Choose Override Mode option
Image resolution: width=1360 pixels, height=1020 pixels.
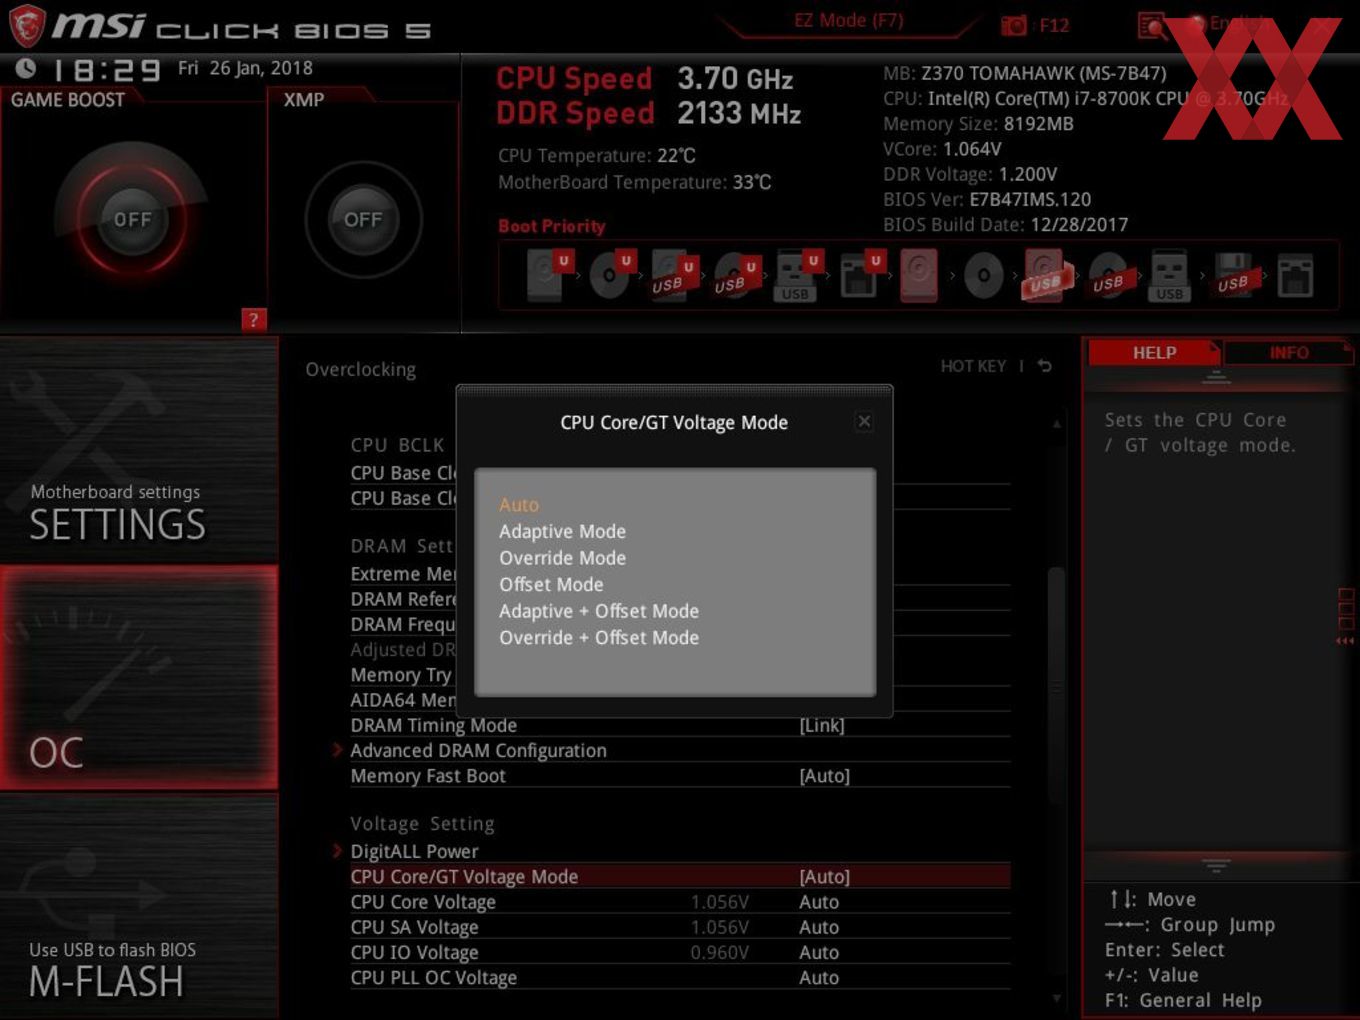pos(563,558)
